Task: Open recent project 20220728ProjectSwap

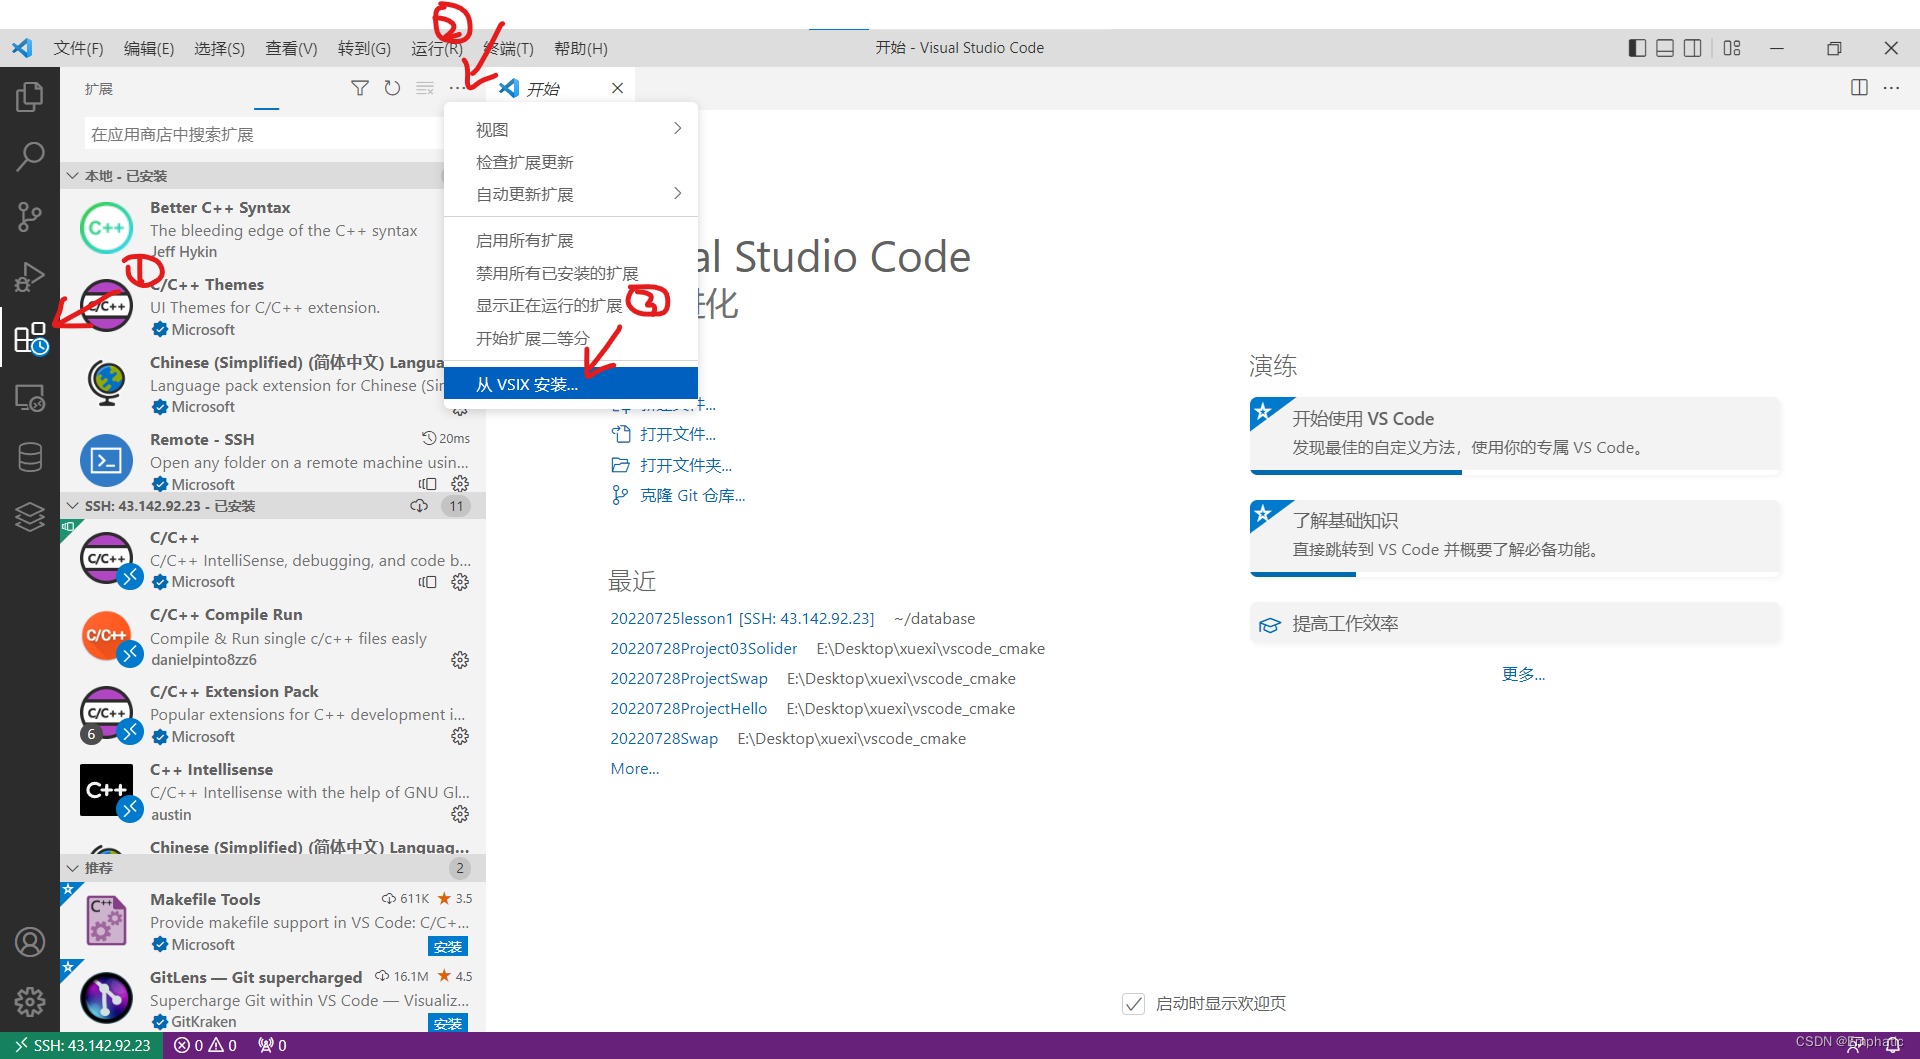Action: pyautogui.click(x=689, y=679)
